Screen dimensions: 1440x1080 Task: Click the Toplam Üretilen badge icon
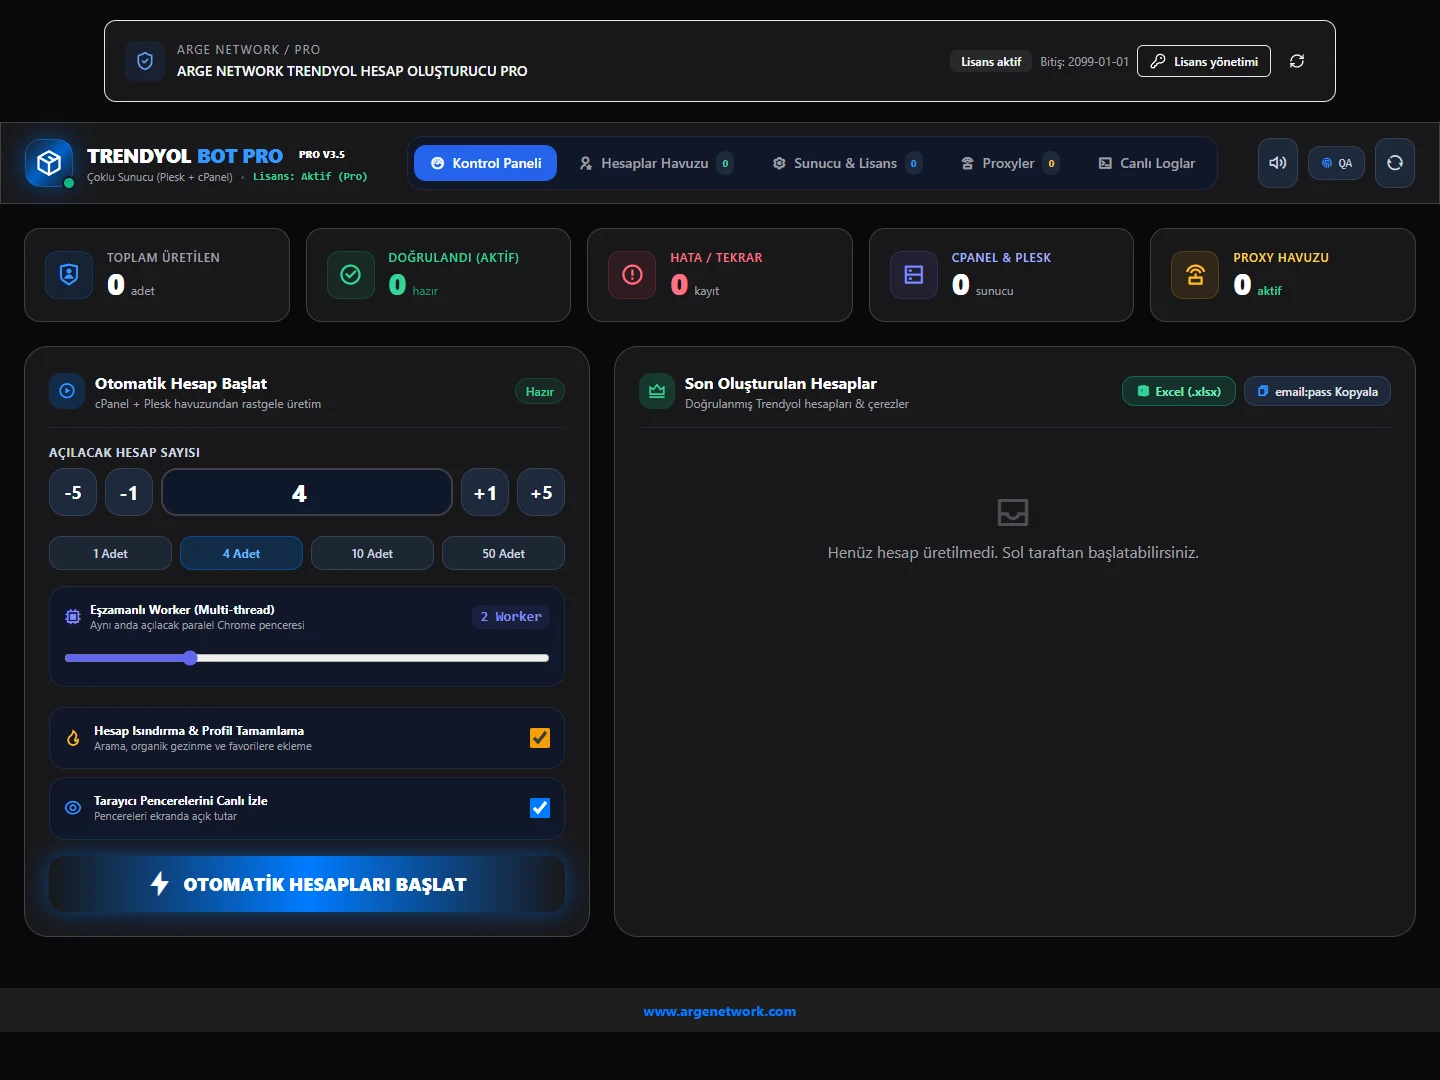click(x=69, y=275)
